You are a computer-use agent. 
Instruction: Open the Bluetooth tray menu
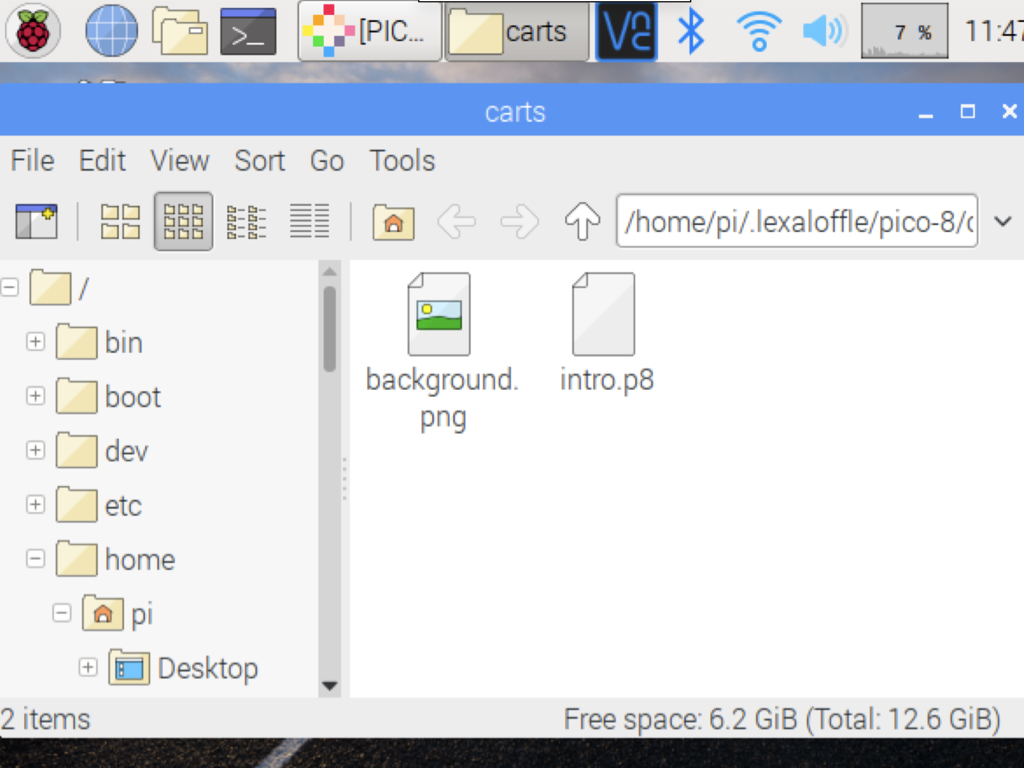[x=691, y=31]
